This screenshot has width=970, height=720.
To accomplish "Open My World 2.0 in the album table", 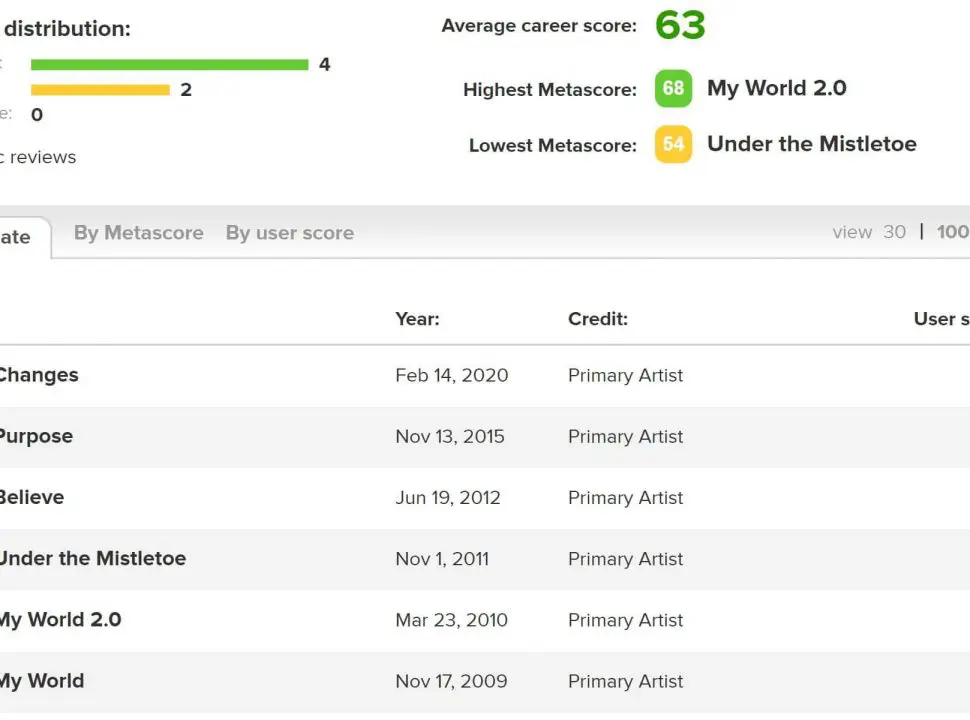I will coord(60,620).
